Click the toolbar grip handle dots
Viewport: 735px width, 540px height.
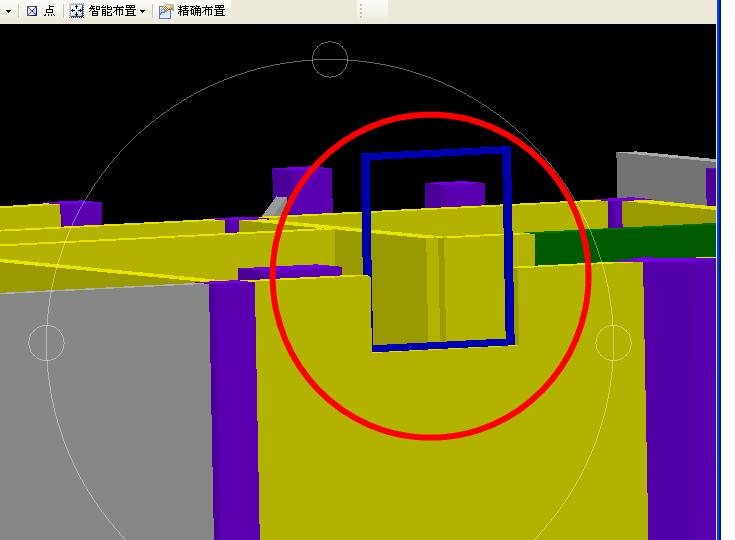pos(360,10)
